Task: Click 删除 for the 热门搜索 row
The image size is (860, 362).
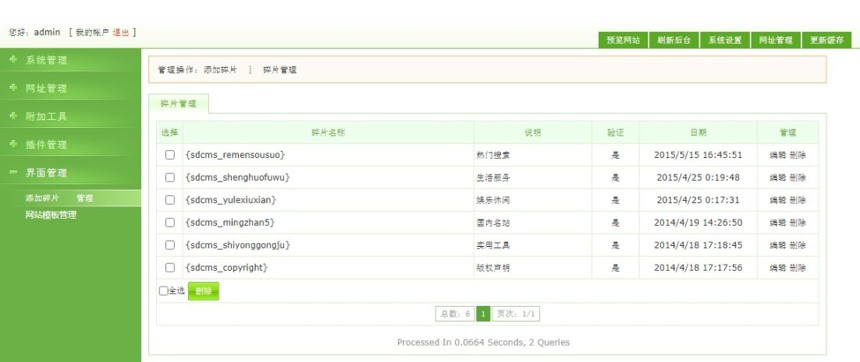Action: point(797,155)
